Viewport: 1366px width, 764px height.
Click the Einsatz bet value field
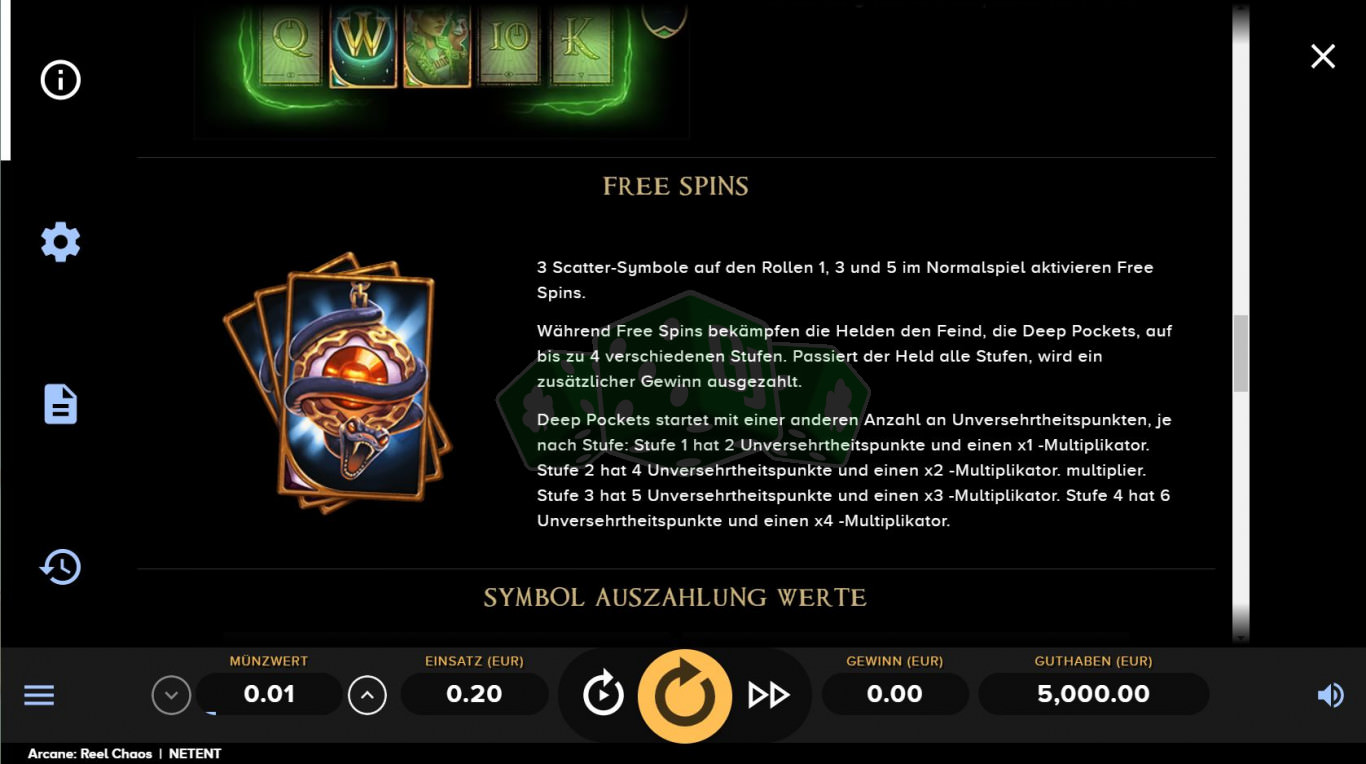click(x=474, y=694)
